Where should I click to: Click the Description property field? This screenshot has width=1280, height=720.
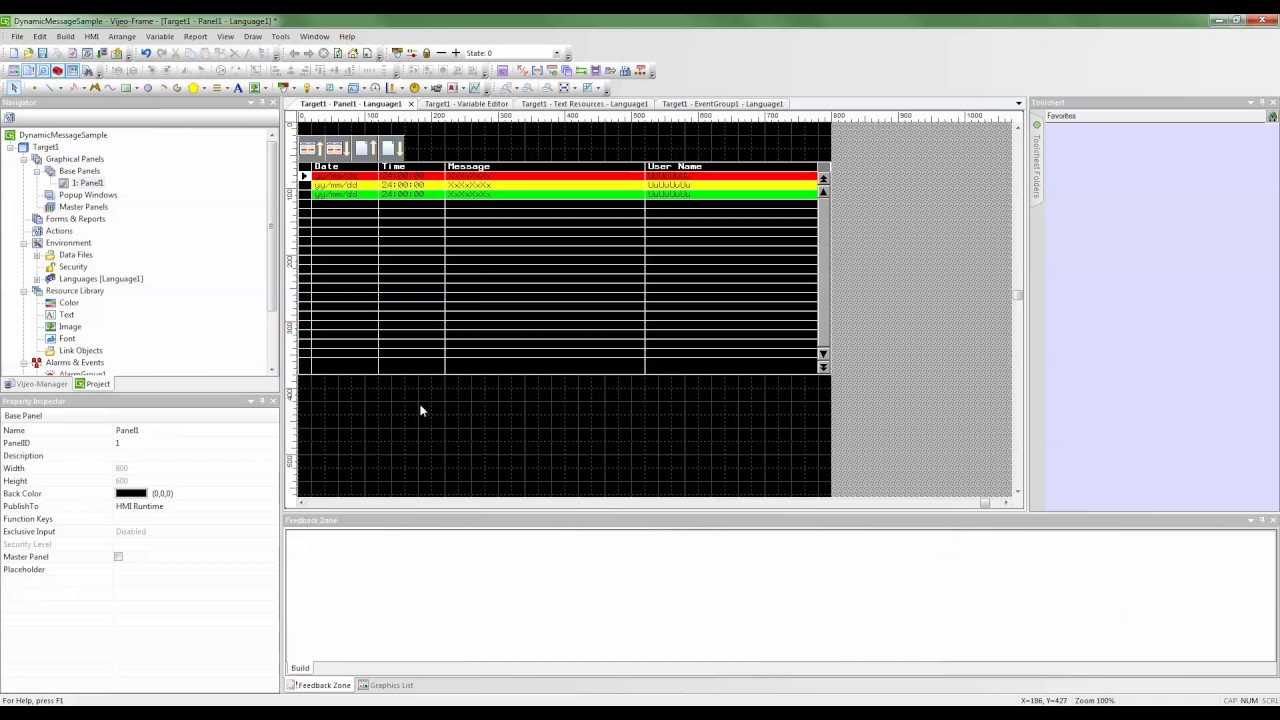point(196,456)
